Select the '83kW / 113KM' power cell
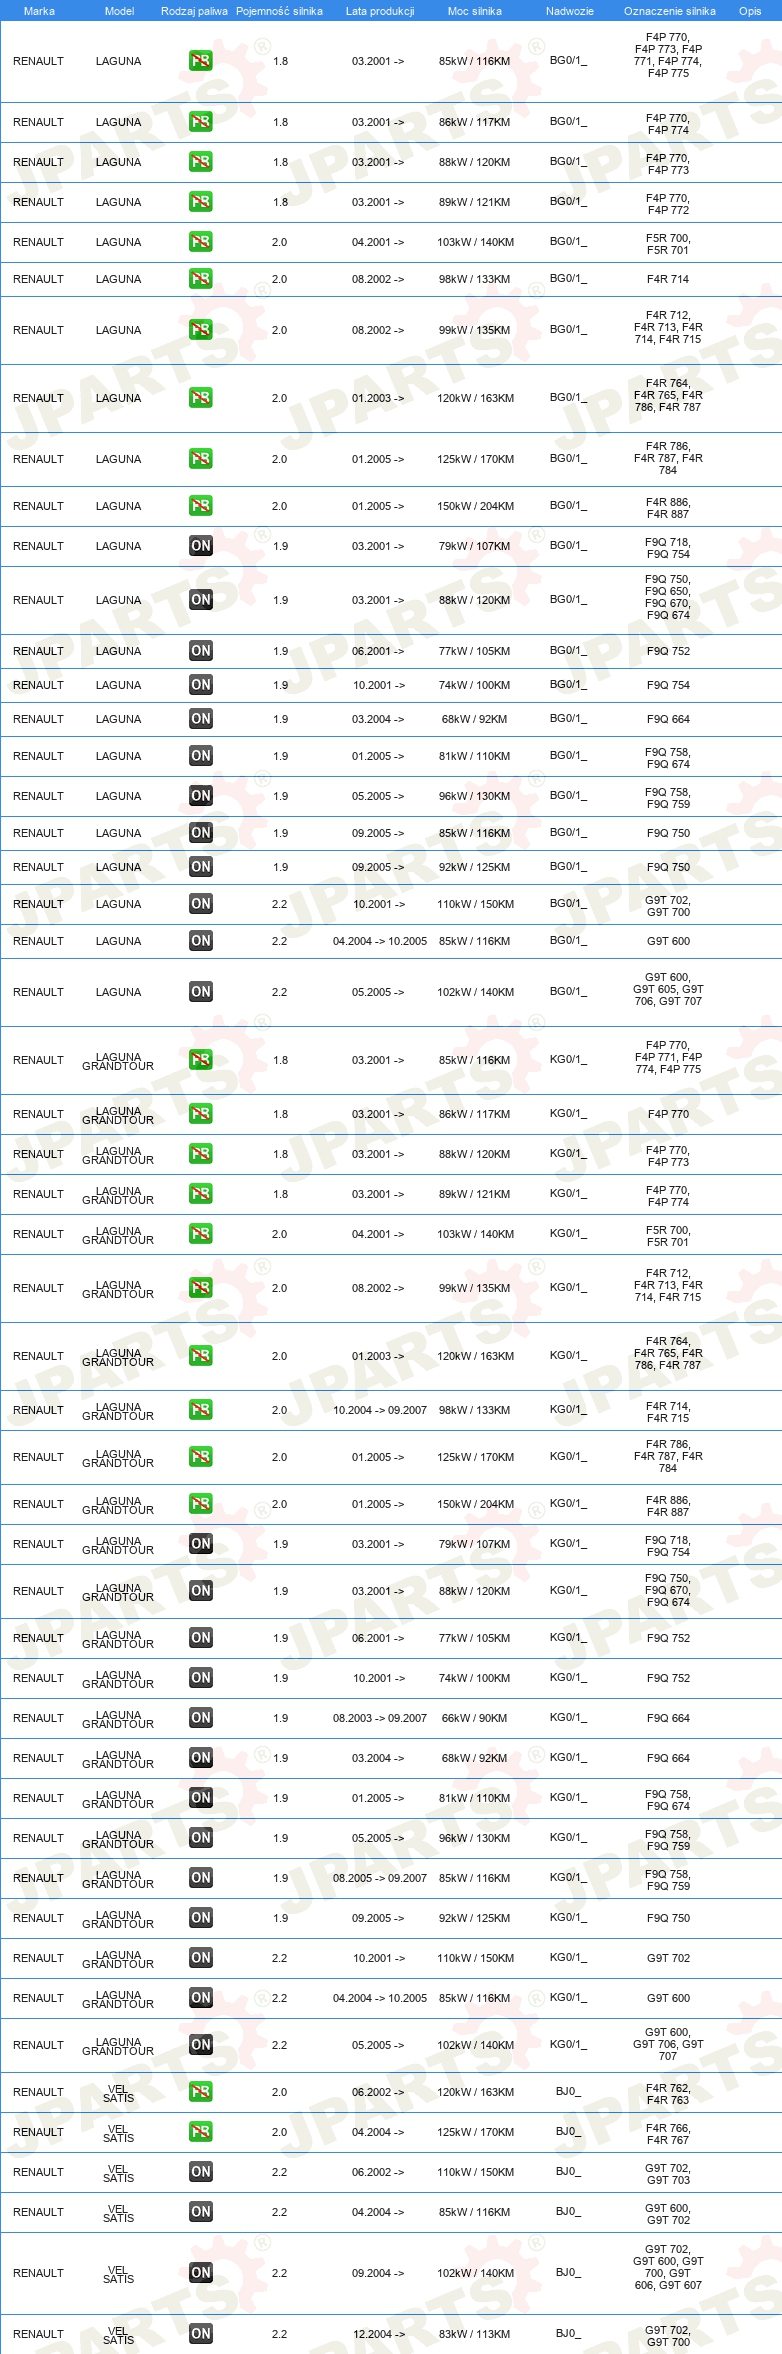Screen dimensions: 782x2354 [x=474, y=2334]
